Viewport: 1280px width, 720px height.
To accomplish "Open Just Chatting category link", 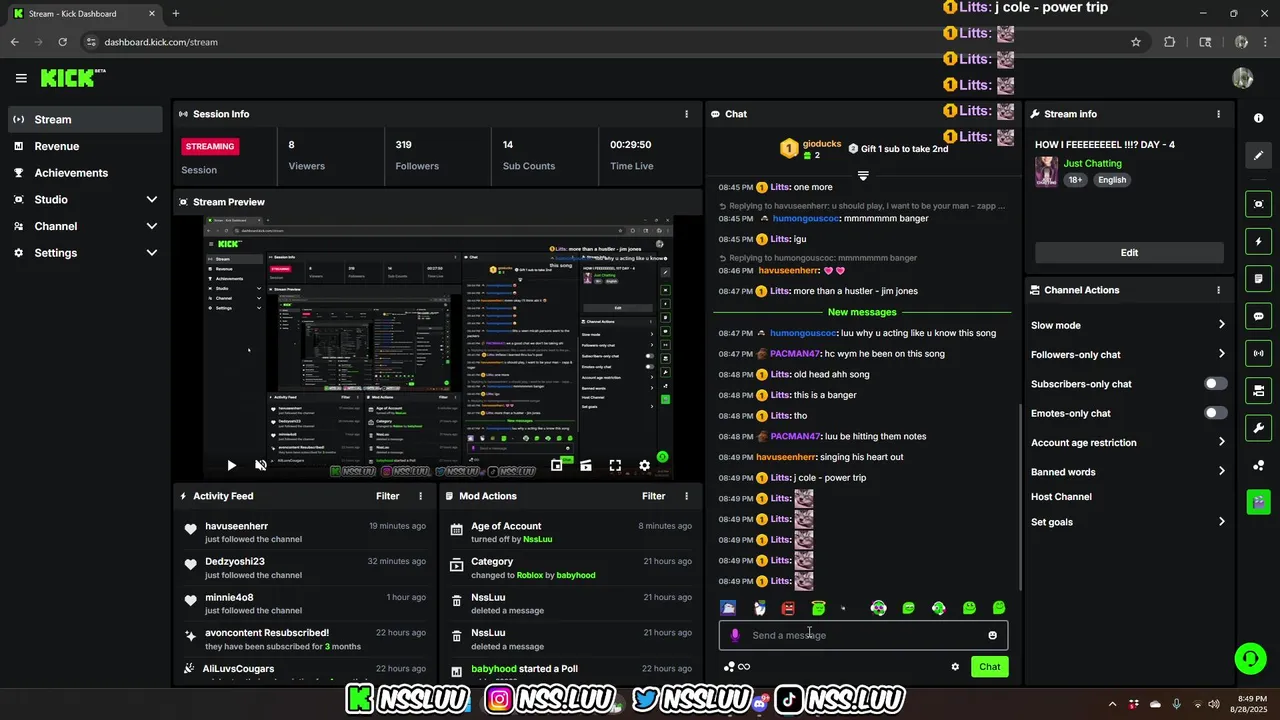I will (1092, 163).
